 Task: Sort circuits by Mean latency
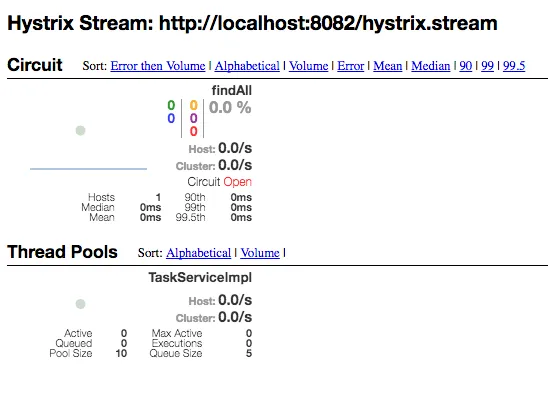coord(388,66)
